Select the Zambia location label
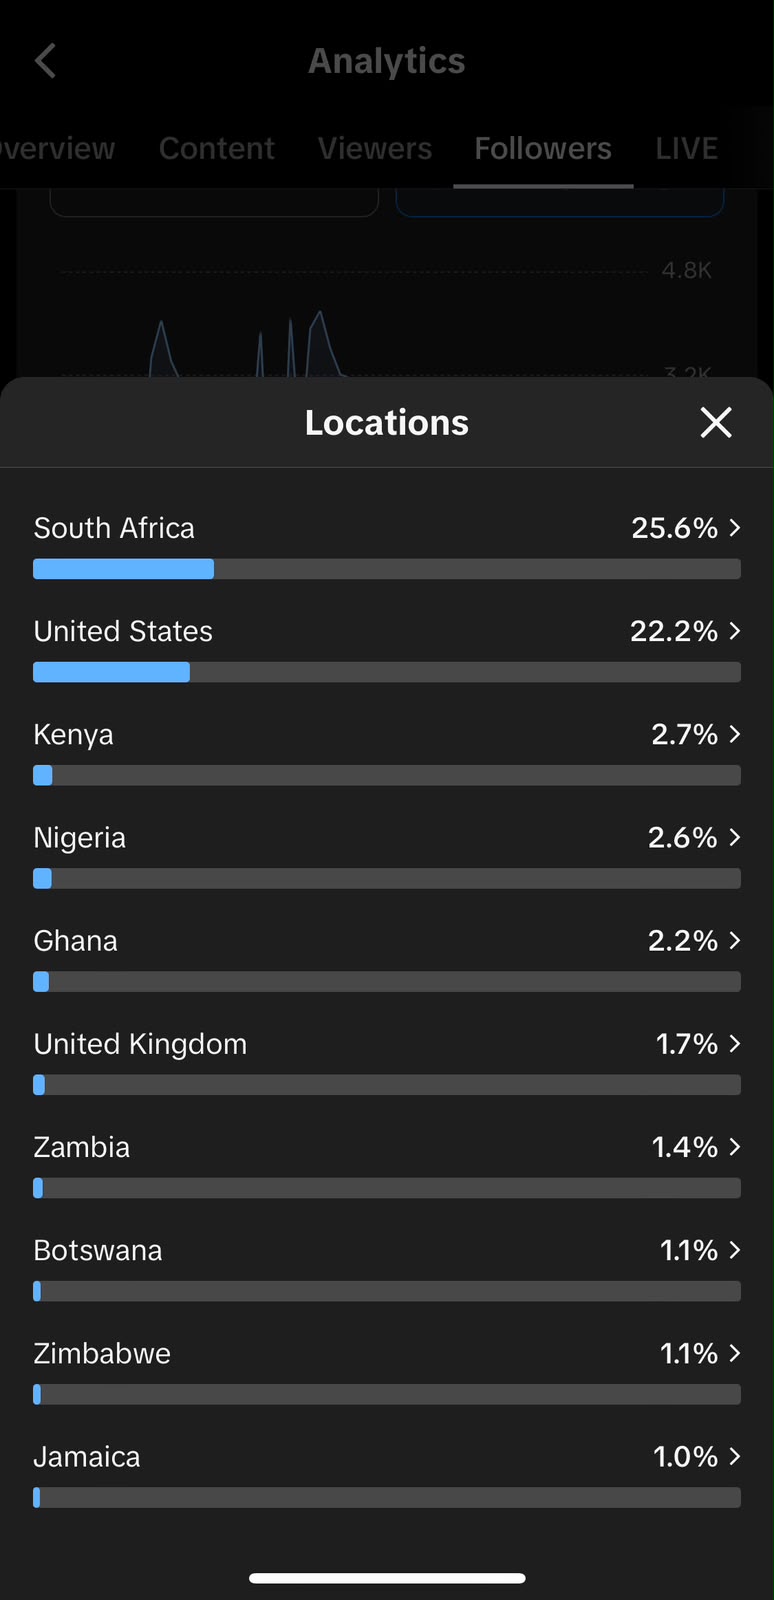Screen dimensions: 774x1600 pos(82,1146)
